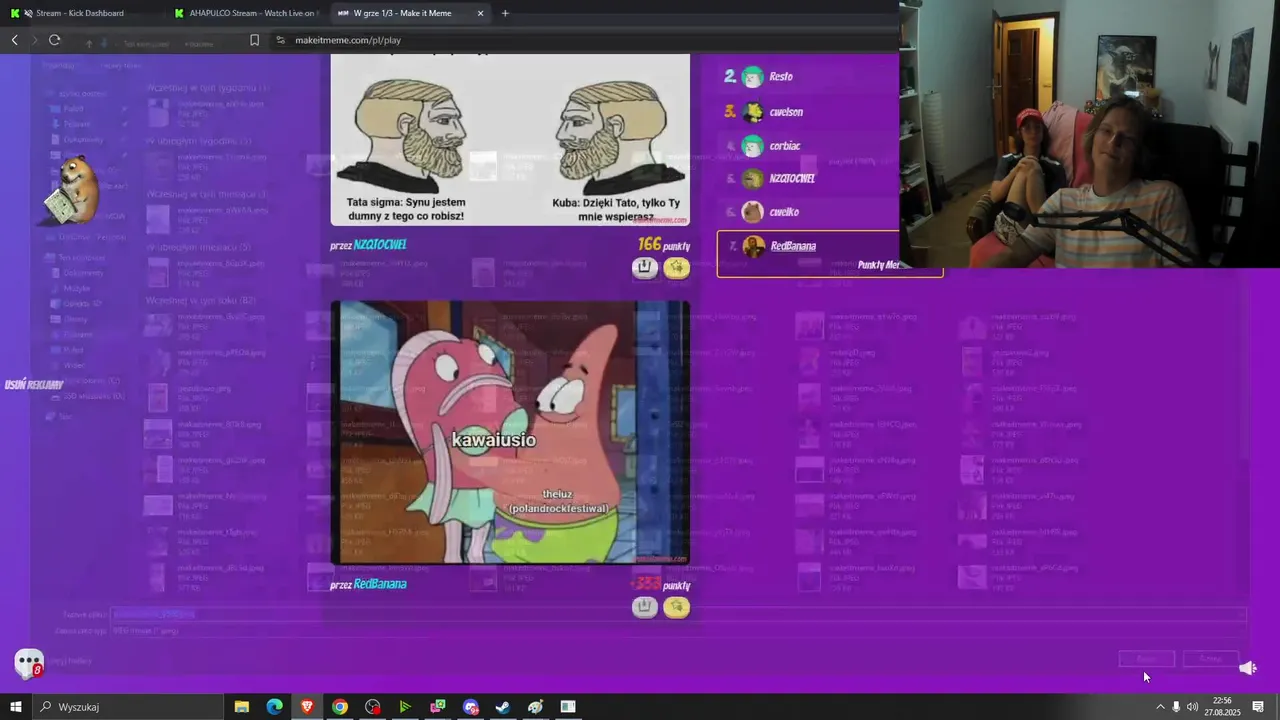Open Google Chrome from the taskbar
Image resolution: width=1280 pixels, height=720 pixels.
click(340, 707)
